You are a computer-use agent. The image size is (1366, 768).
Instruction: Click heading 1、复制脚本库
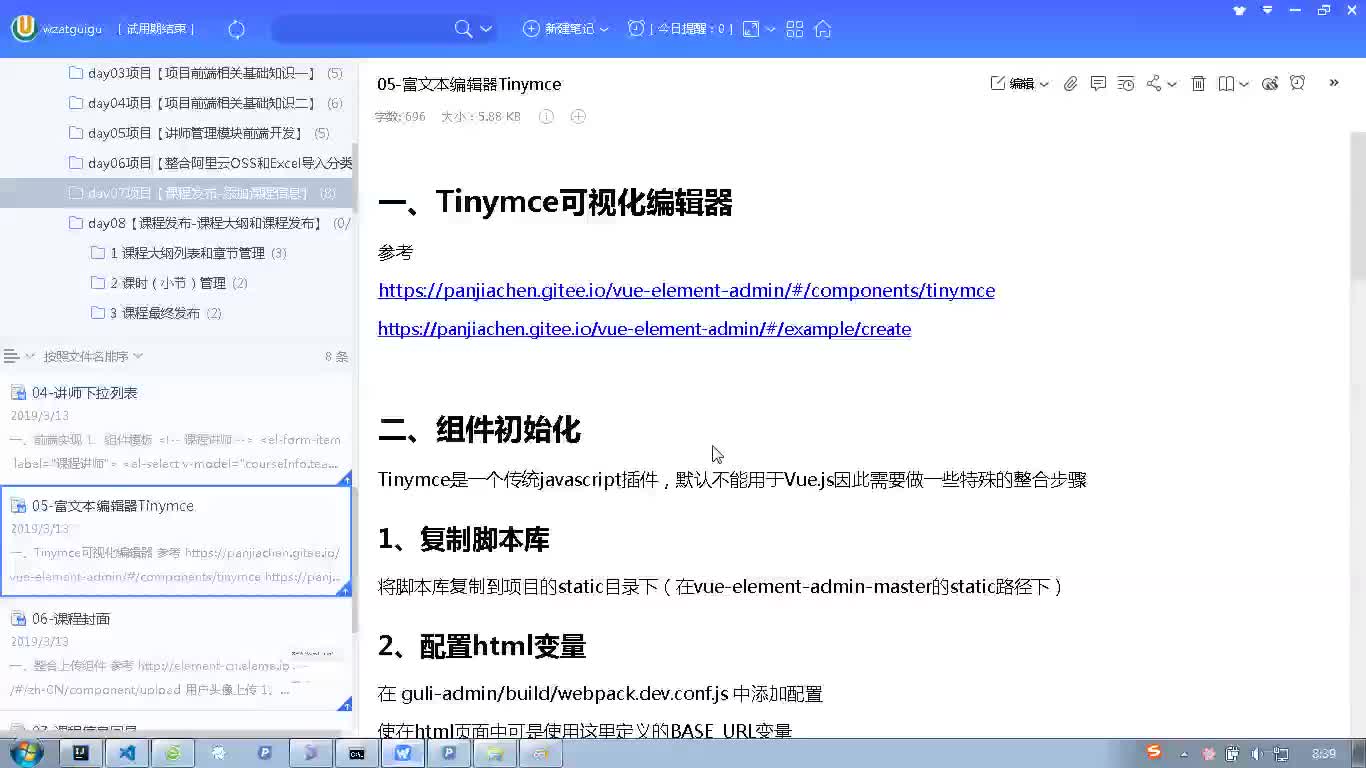pos(463,540)
